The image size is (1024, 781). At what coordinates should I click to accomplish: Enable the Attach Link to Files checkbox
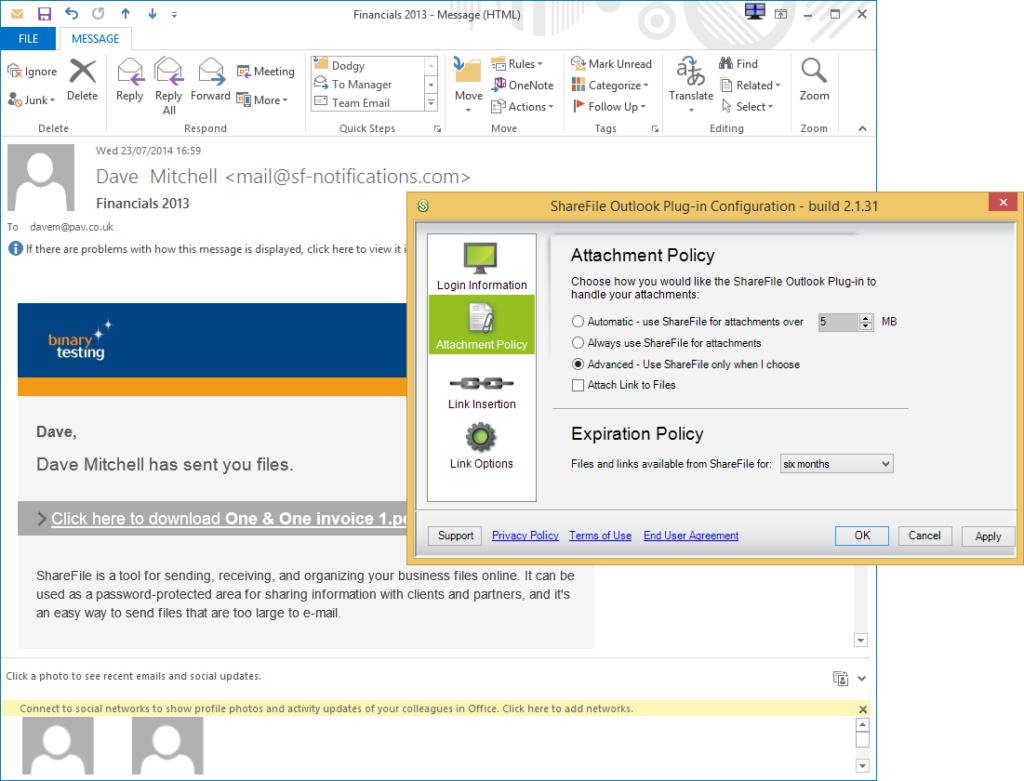577,384
